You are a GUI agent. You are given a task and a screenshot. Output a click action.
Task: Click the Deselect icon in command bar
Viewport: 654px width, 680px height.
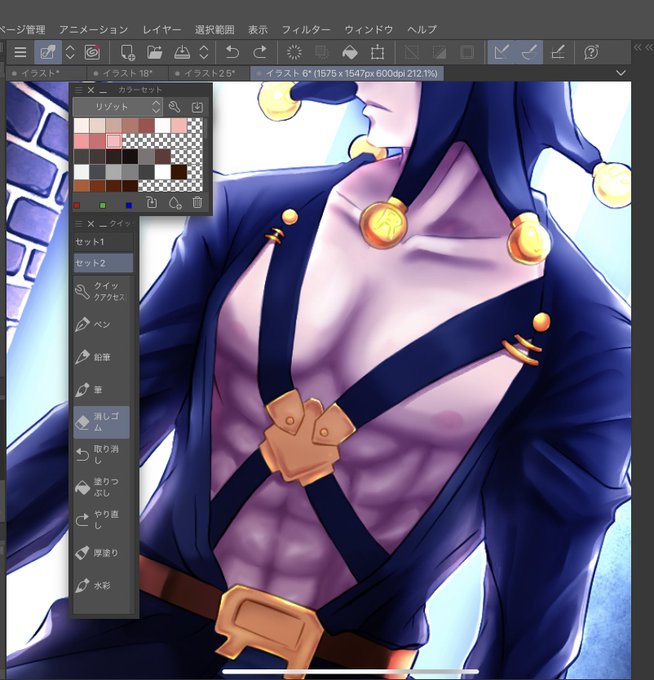[x=412, y=52]
